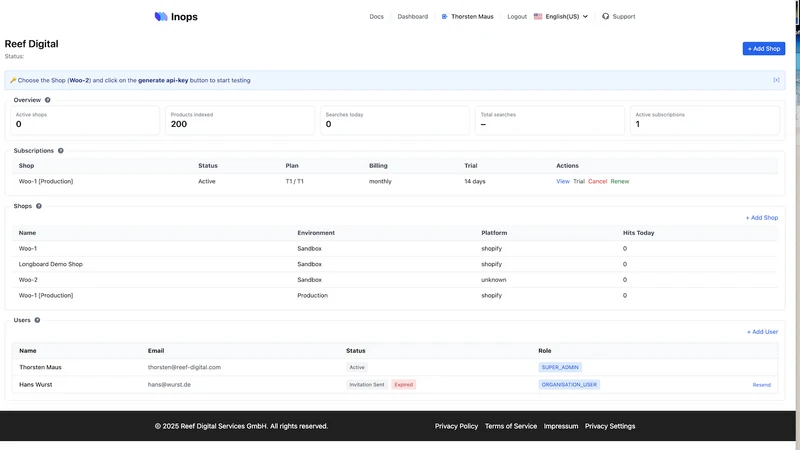Screen dimensions: 800x450
Task: Click the 14 days trial value
Action: click(475, 181)
